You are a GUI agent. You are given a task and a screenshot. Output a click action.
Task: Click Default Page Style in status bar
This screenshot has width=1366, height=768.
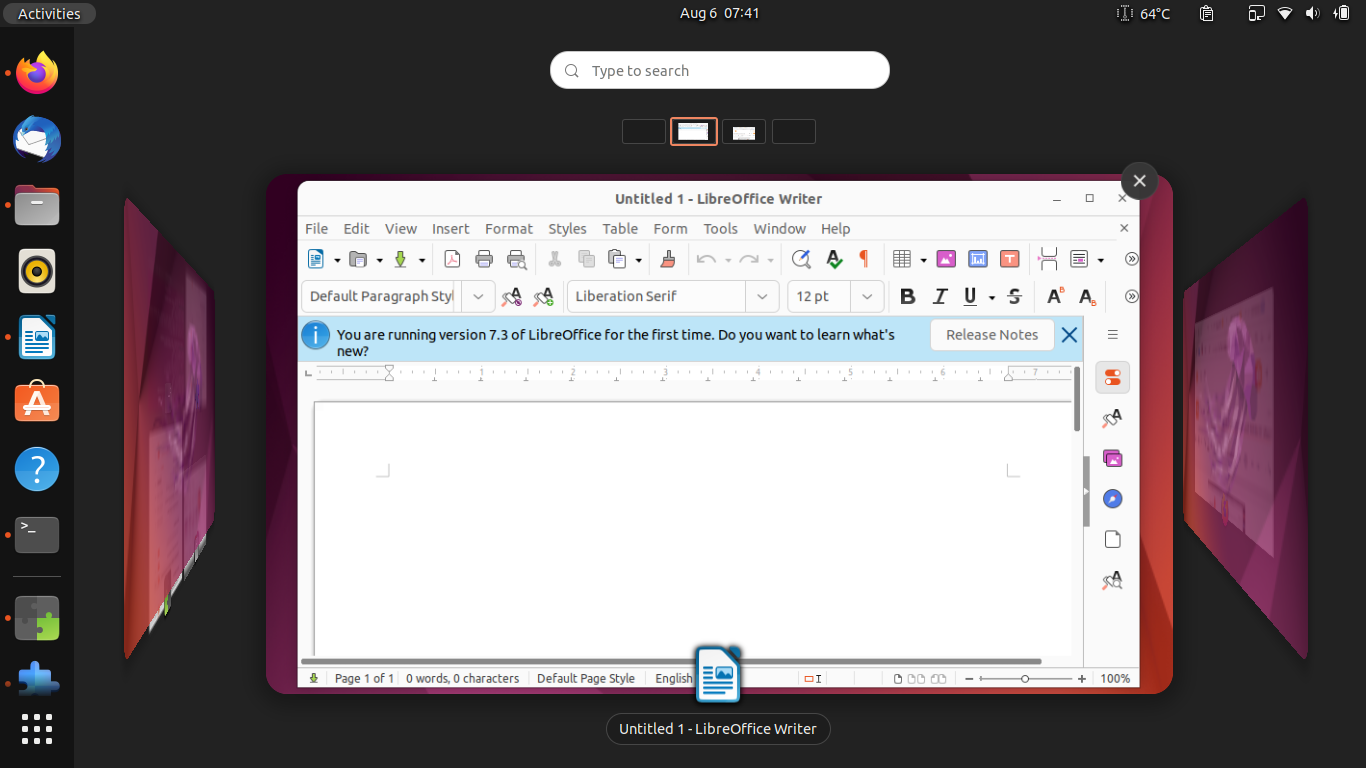coord(586,678)
